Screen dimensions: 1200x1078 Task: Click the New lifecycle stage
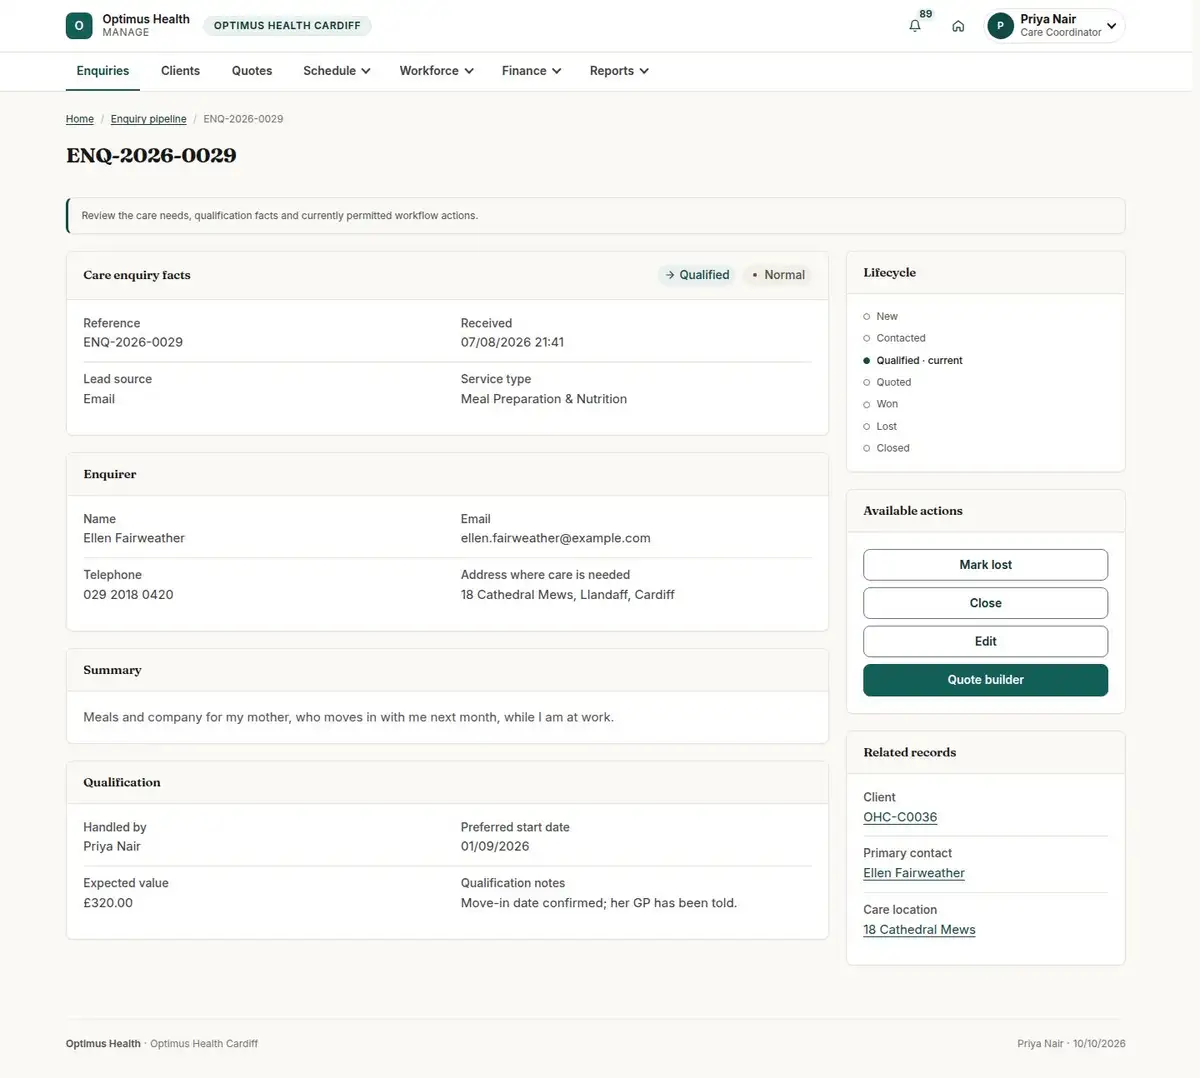887,316
